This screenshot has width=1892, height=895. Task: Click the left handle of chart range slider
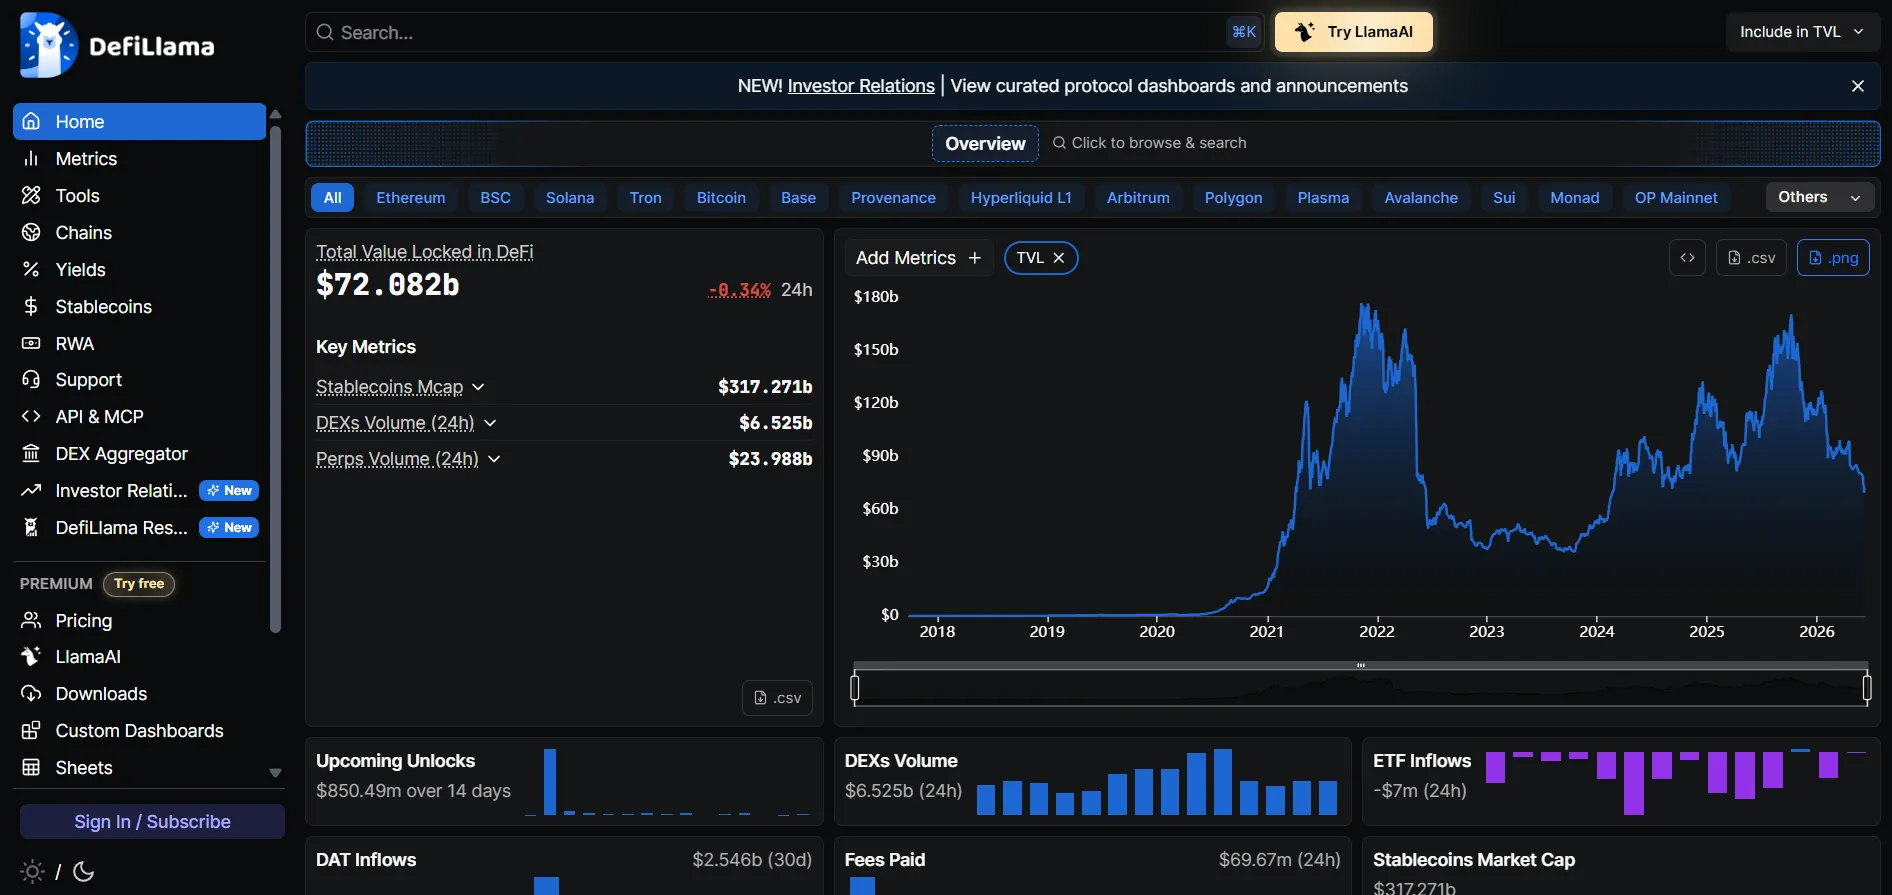click(855, 687)
